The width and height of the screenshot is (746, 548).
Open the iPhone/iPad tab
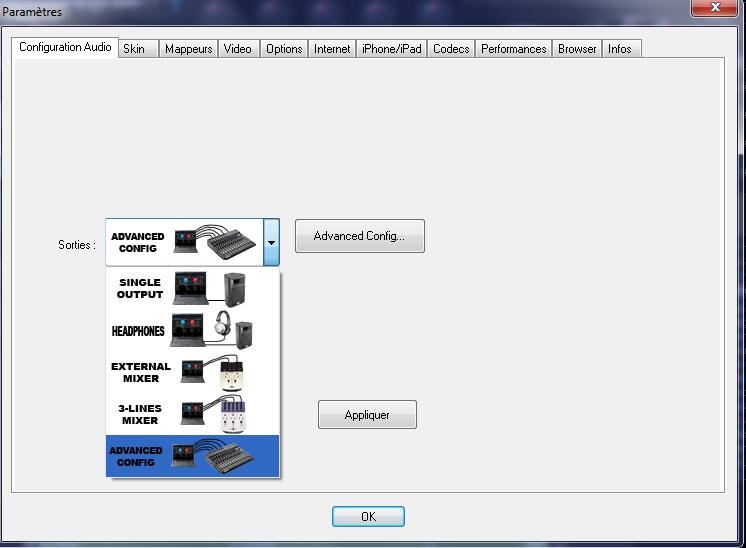(x=391, y=49)
